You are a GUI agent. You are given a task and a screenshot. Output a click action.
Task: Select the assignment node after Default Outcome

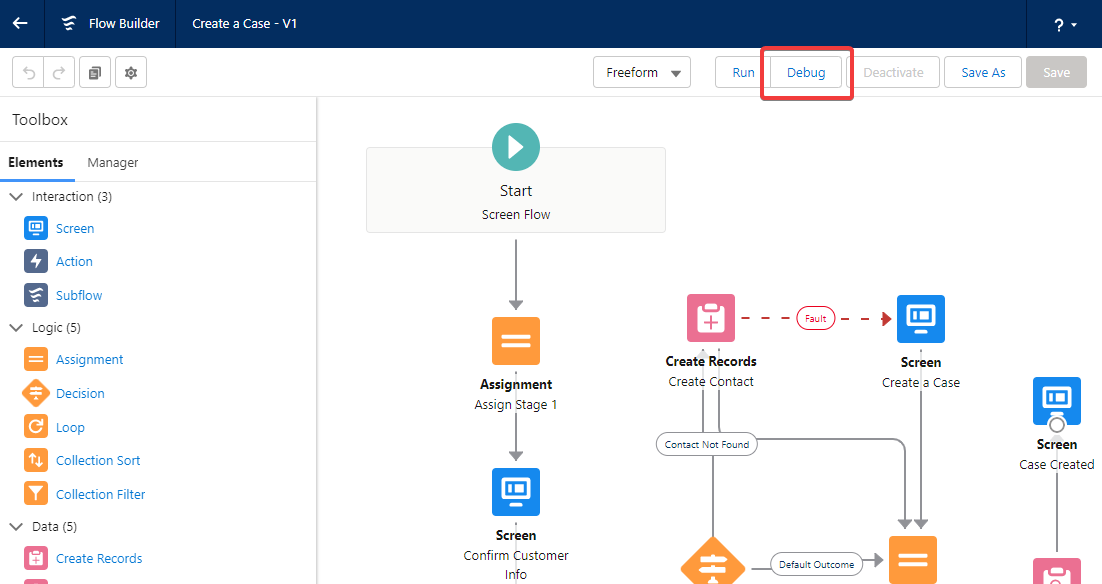(x=913, y=560)
